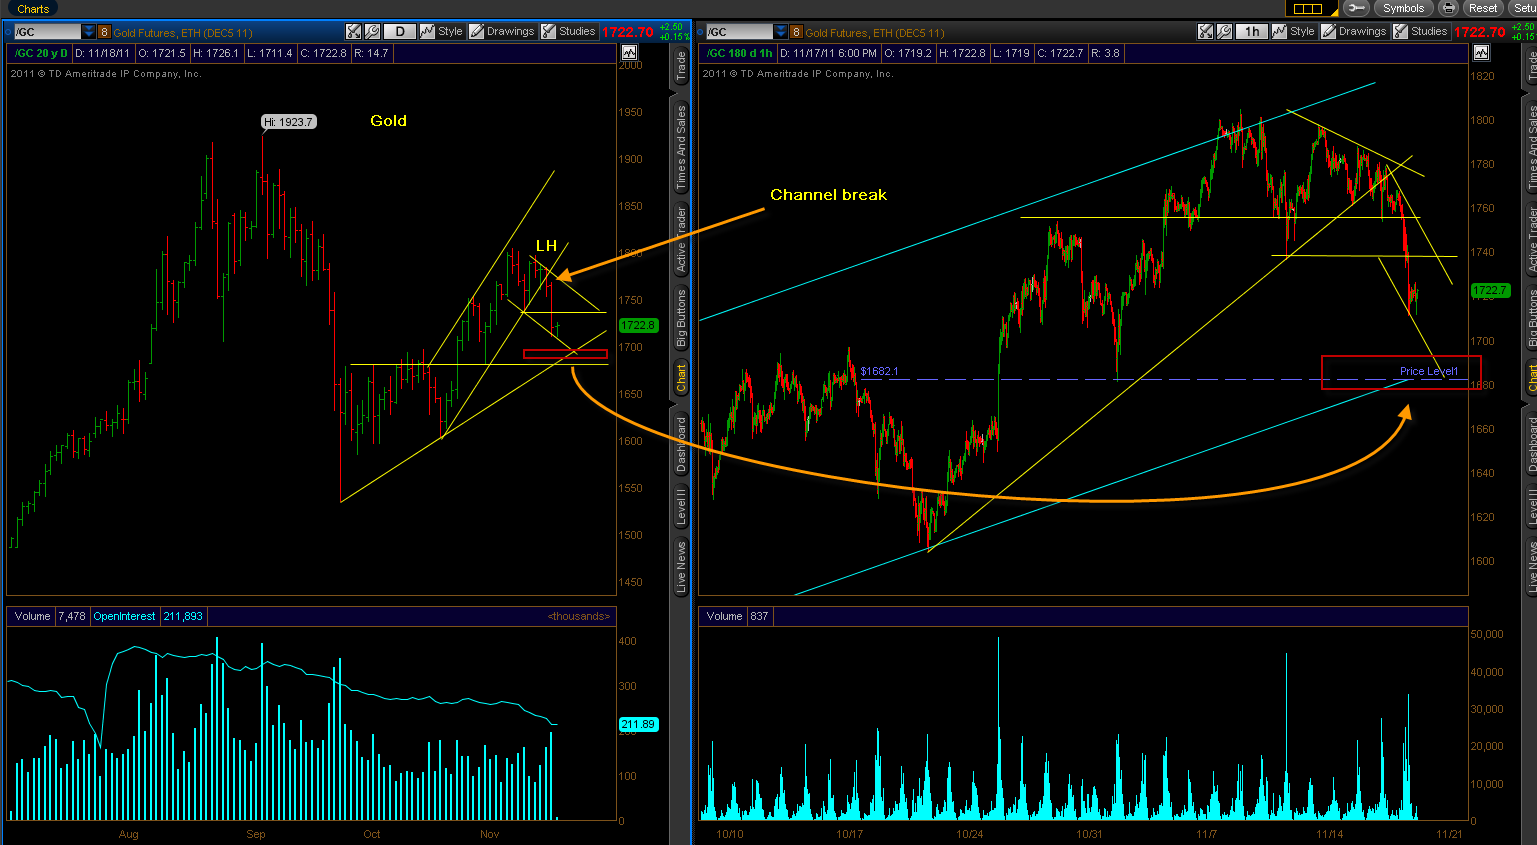Click the '/GC 20 y D' label
1537x845 pixels.
pyautogui.click(x=41, y=53)
